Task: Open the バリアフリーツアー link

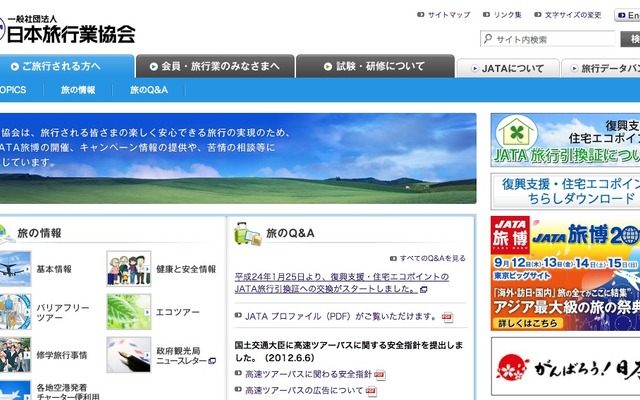Action: click(62, 312)
